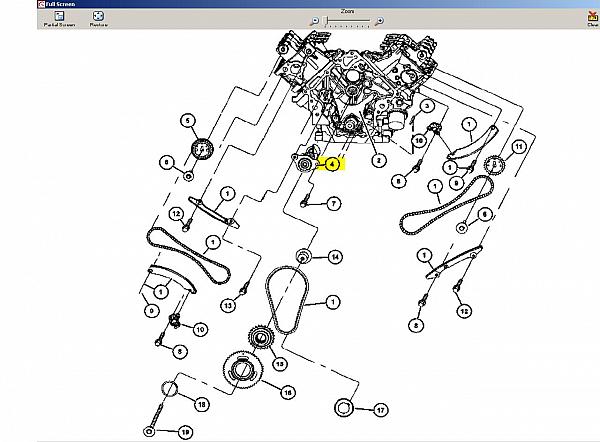This screenshot has height=442, width=600.
Task: Select callout 3 in the diagram
Action: point(427,106)
